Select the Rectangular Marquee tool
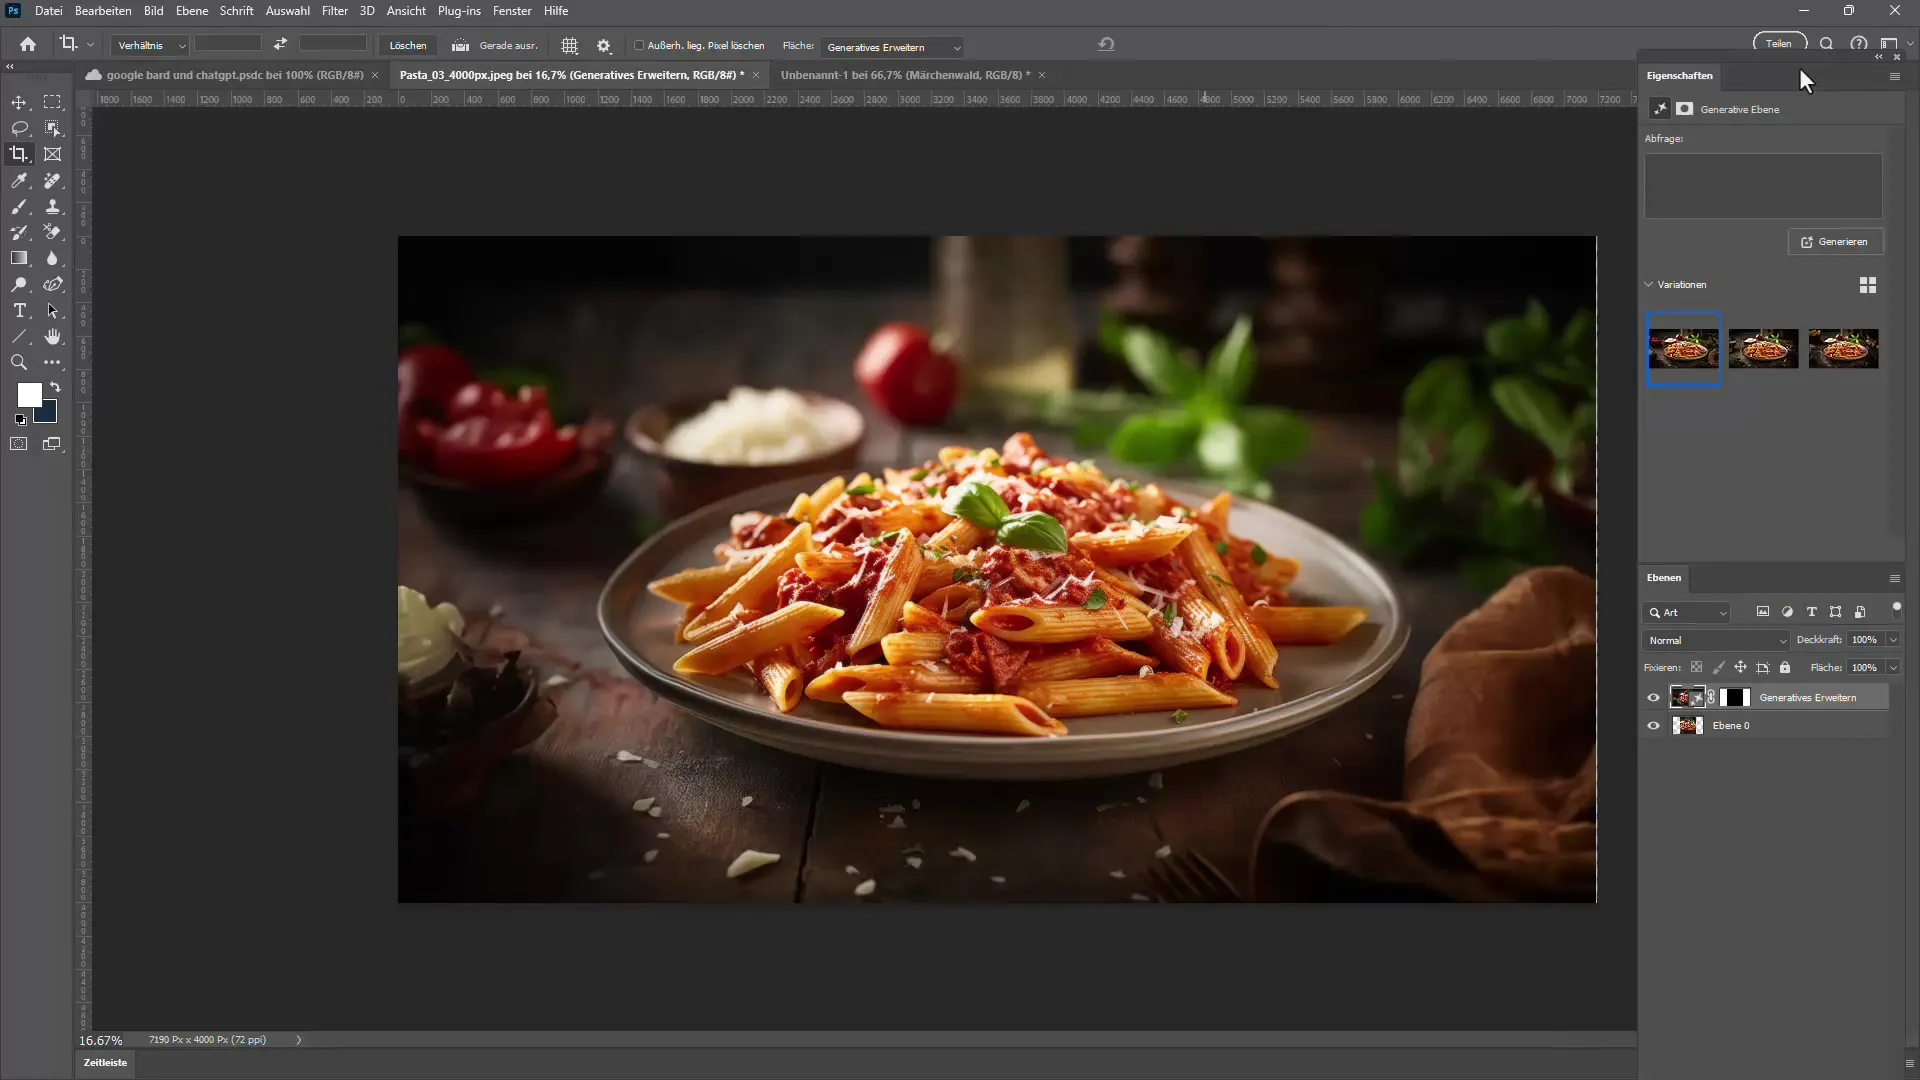The width and height of the screenshot is (1920, 1080). [x=53, y=102]
